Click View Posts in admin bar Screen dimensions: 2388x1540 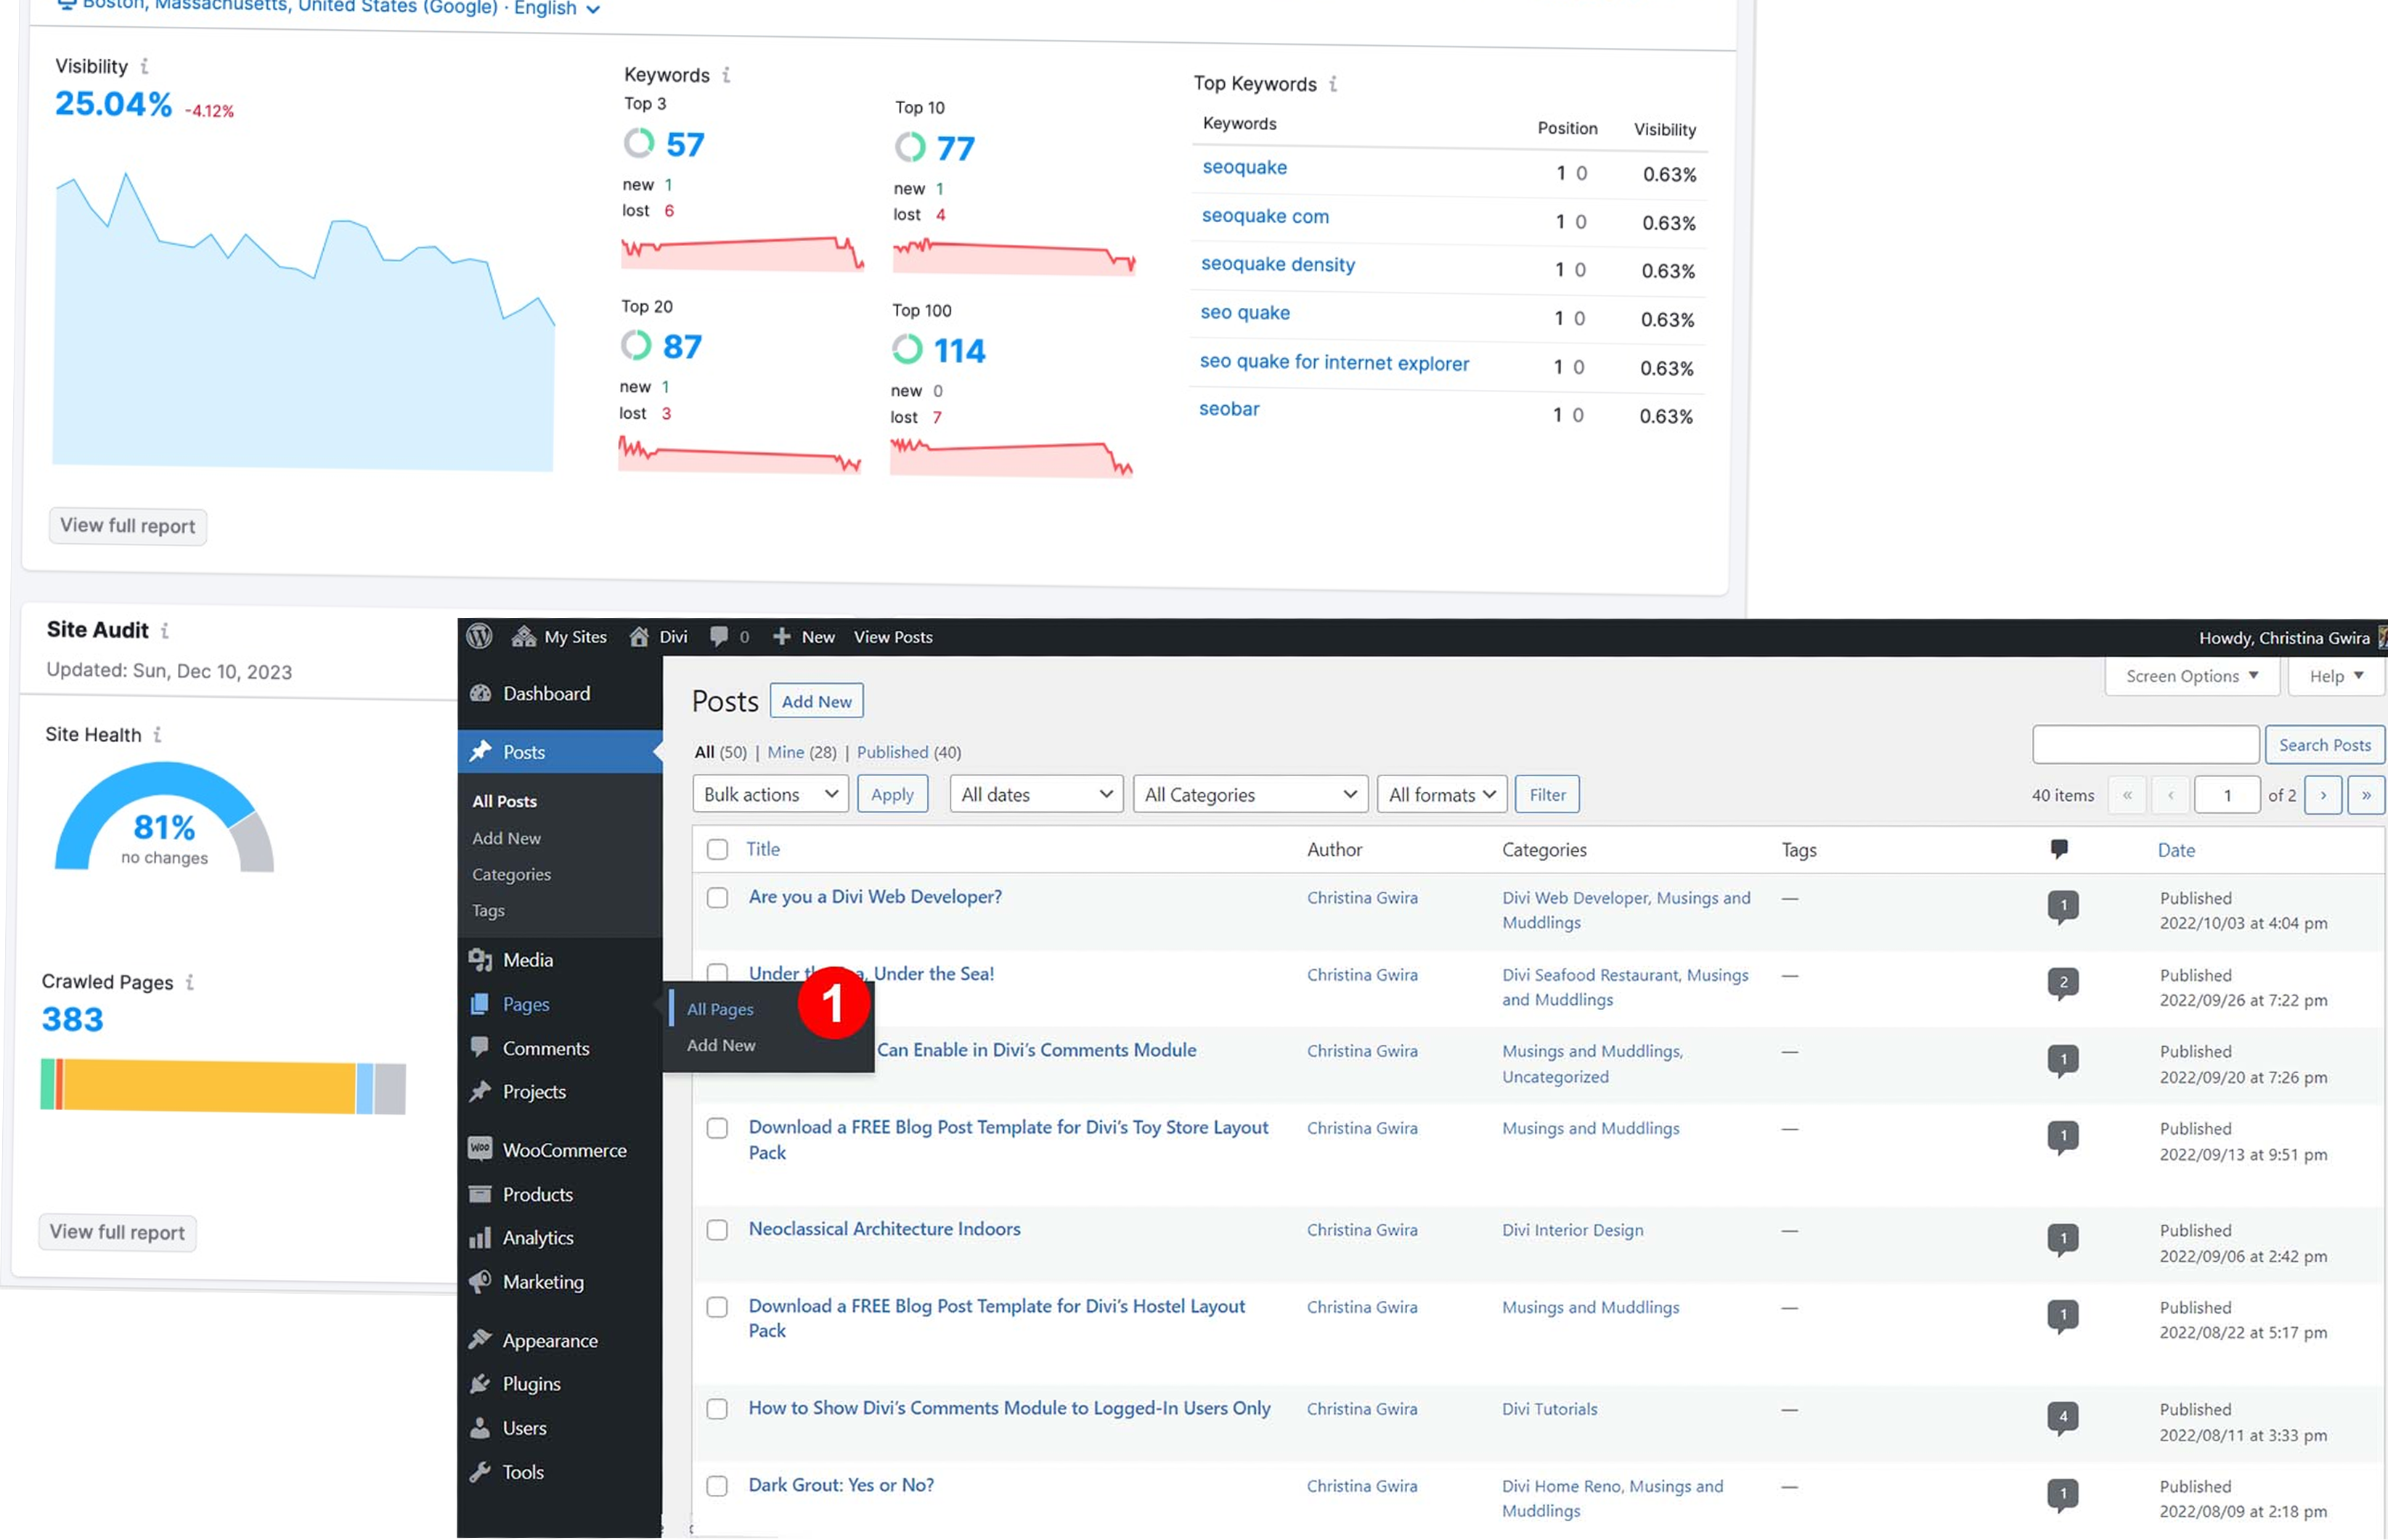[x=893, y=637]
